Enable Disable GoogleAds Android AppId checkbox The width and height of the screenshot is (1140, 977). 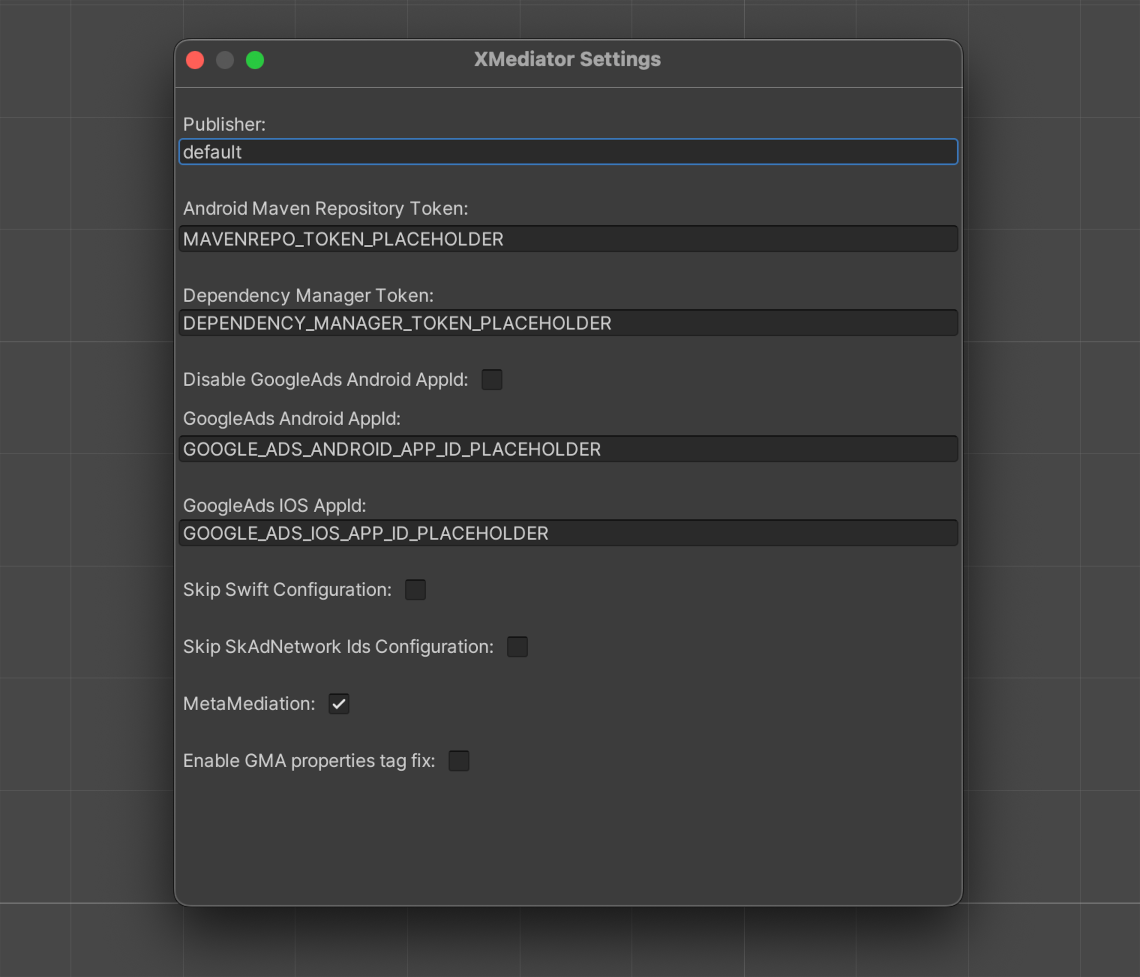tap(491, 379)
